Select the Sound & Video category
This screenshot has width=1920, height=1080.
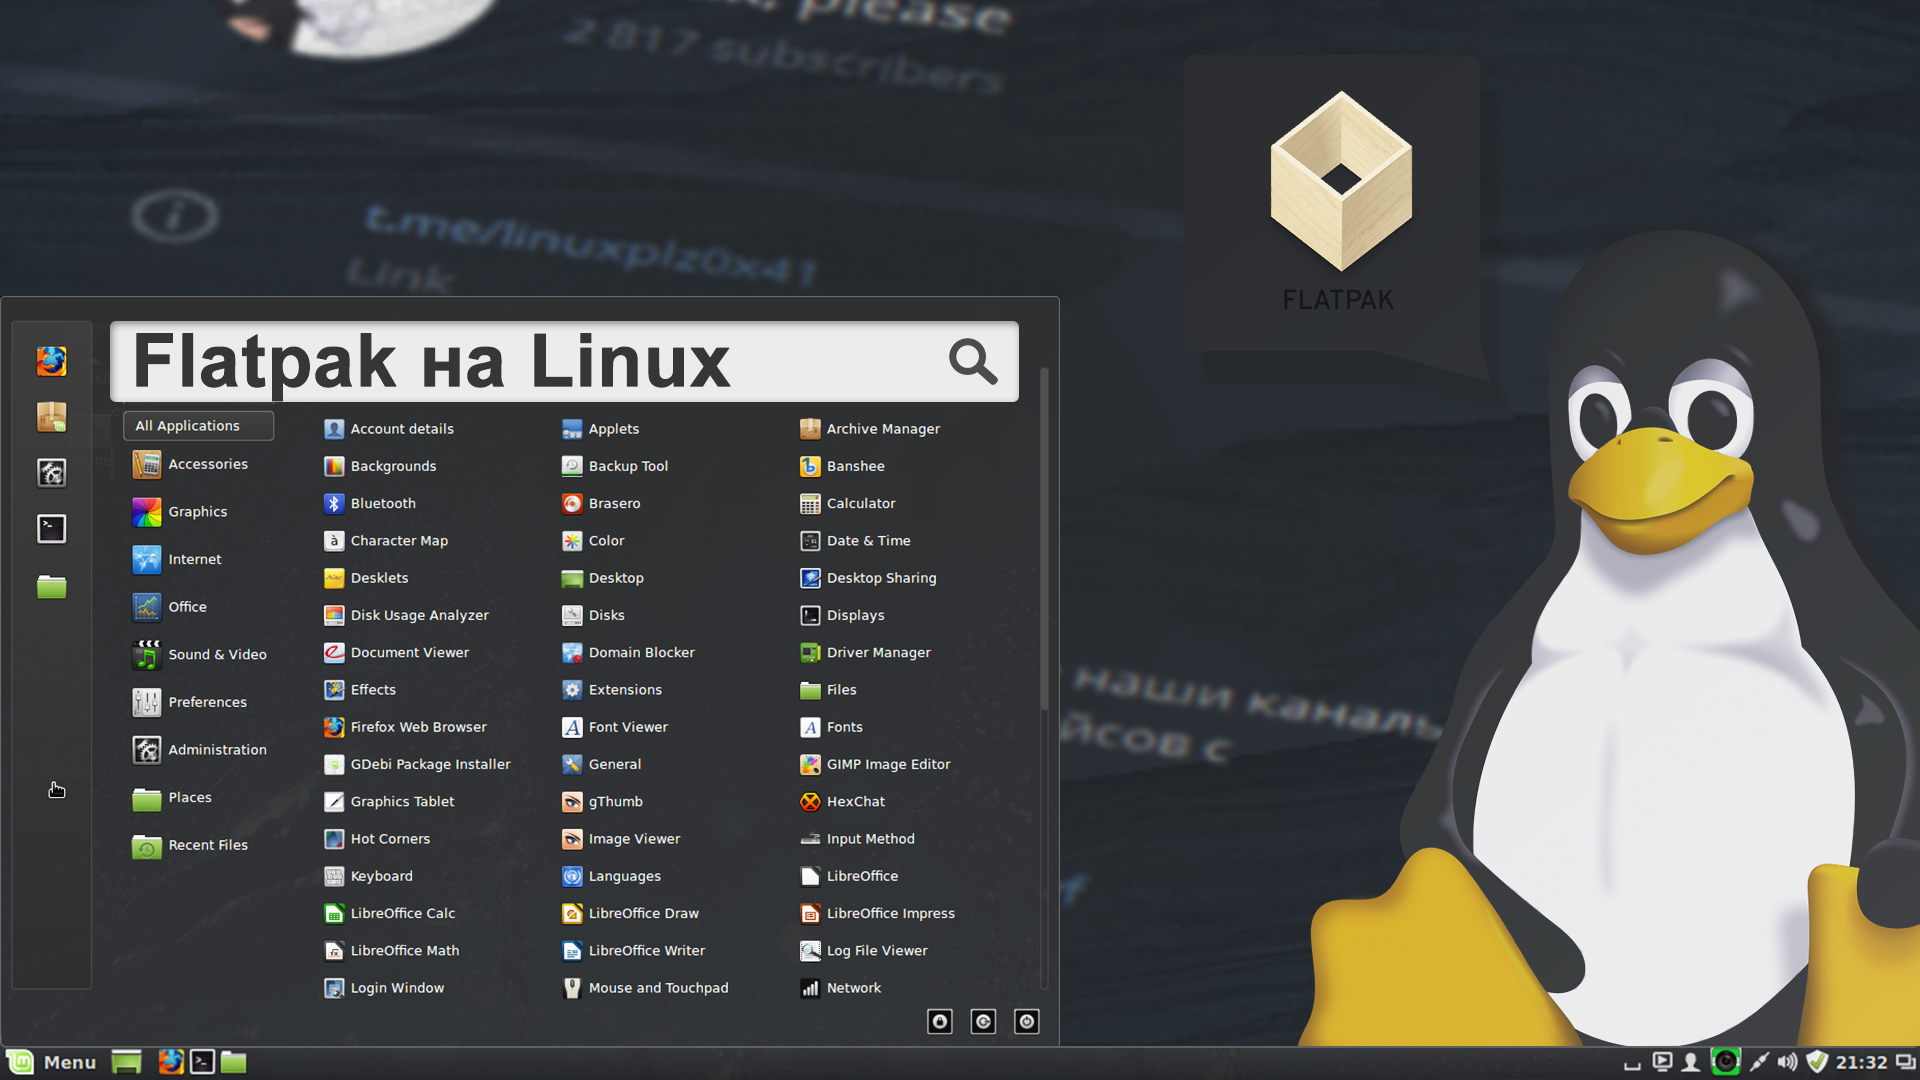pyautogui.click(x=217, y=655)
